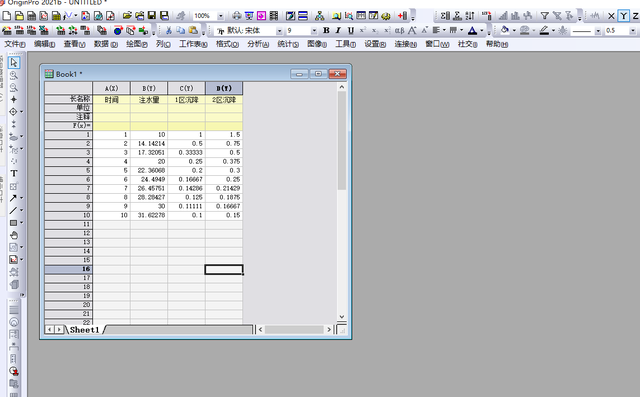The width and height of the screenshot is (640, 397).
Task: Select the Zoom In tool
Action: pyautogui.click(x=13, y=75)
